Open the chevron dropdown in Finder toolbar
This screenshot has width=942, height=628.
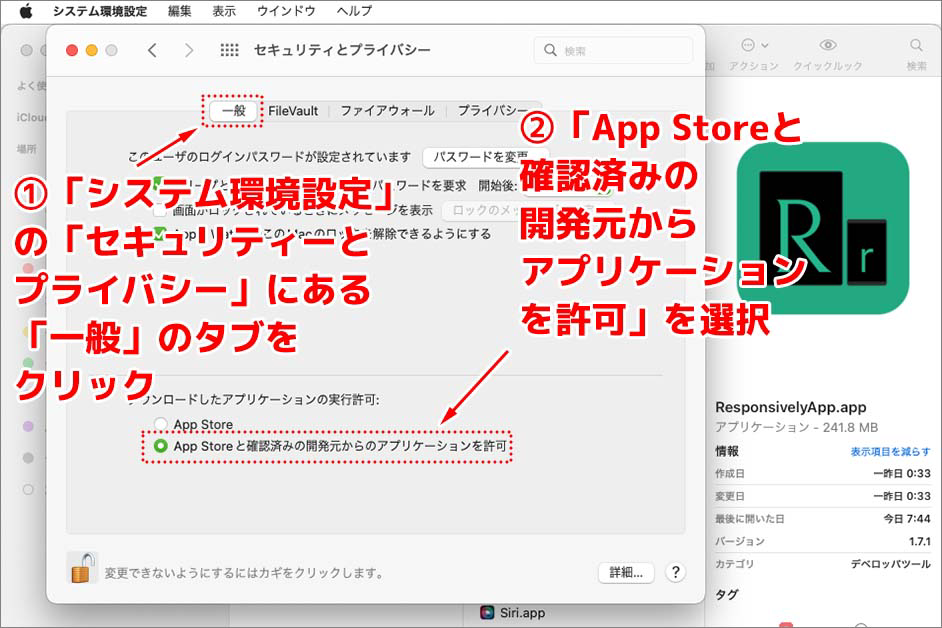click(x=764, y=45)
